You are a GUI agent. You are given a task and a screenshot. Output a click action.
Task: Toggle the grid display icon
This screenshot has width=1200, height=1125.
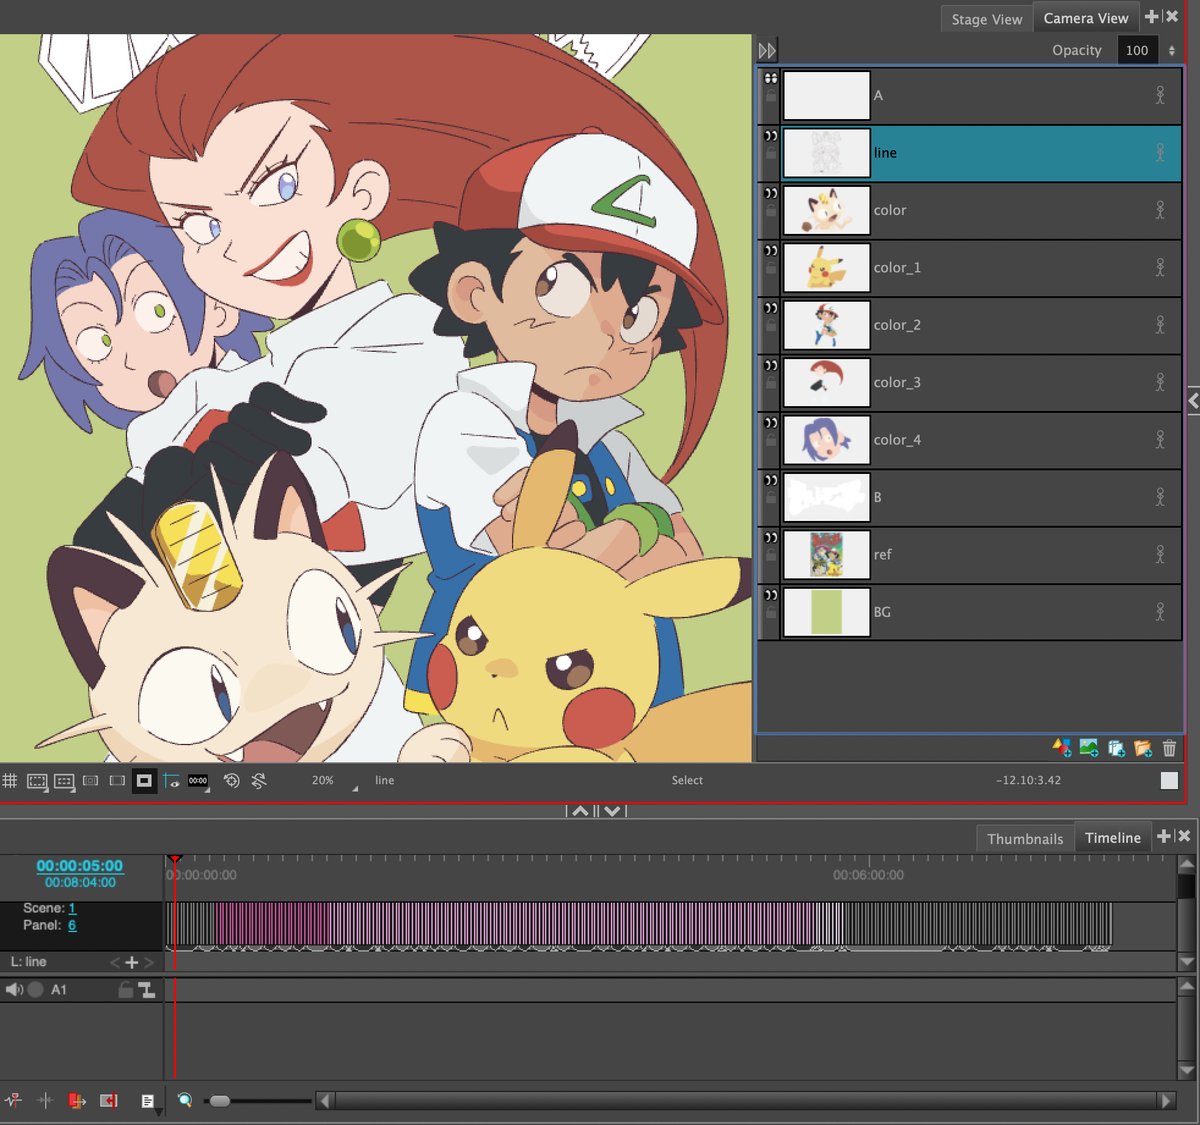click(x=10, y=780)
